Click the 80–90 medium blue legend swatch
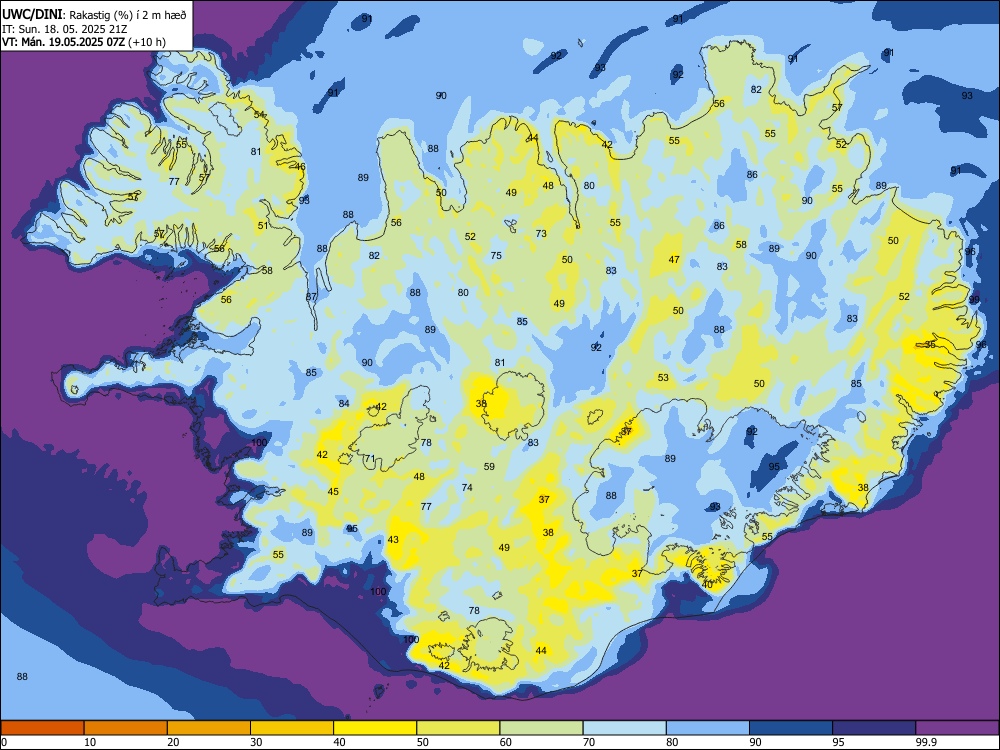 [x=708, y=728]
